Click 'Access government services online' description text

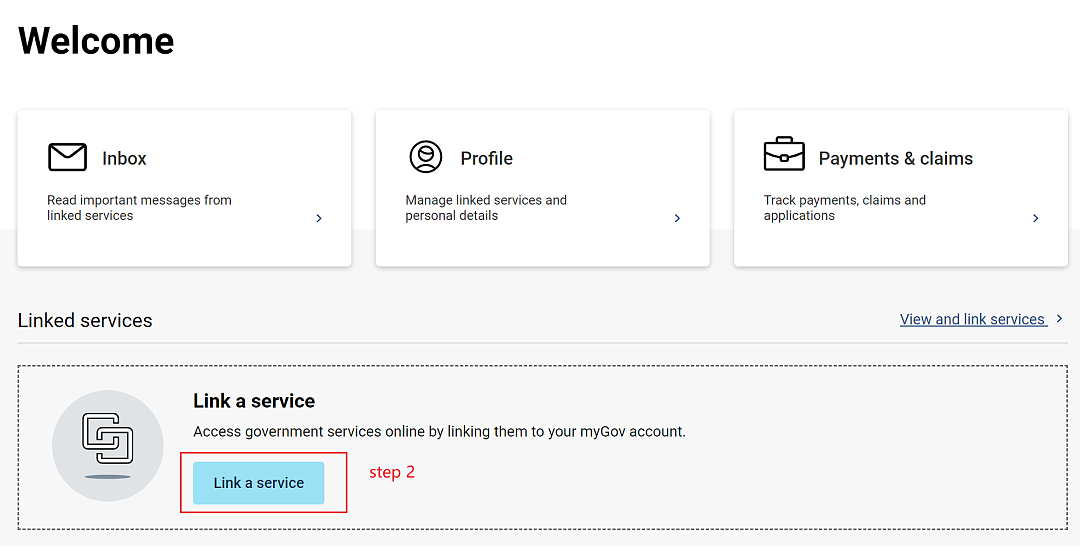pos(439,432)
